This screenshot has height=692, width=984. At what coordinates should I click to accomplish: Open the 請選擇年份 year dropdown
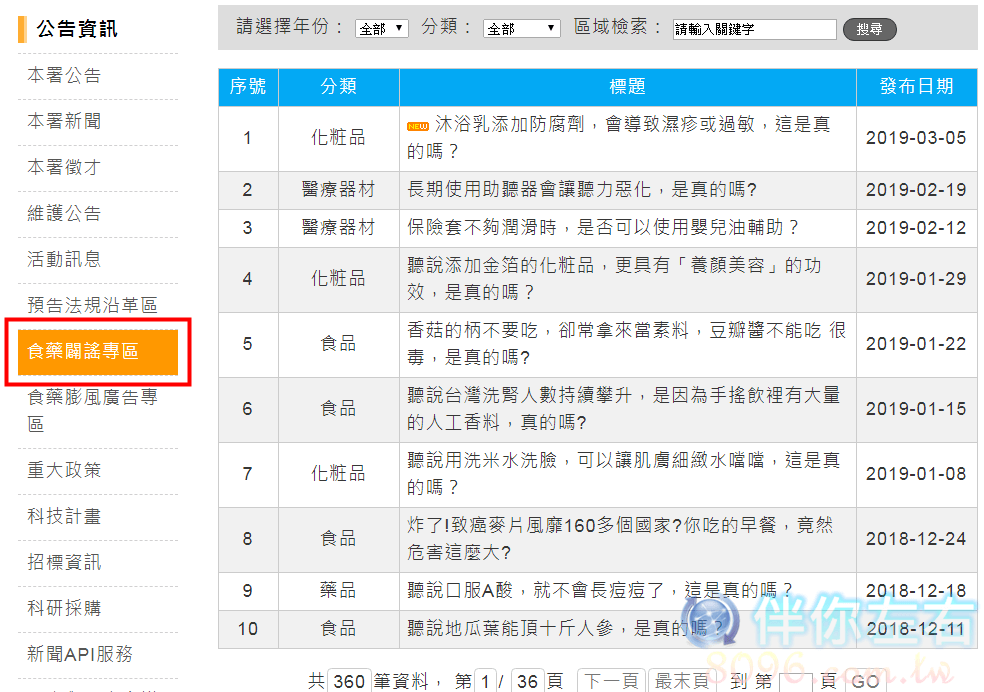pos(382,28)
